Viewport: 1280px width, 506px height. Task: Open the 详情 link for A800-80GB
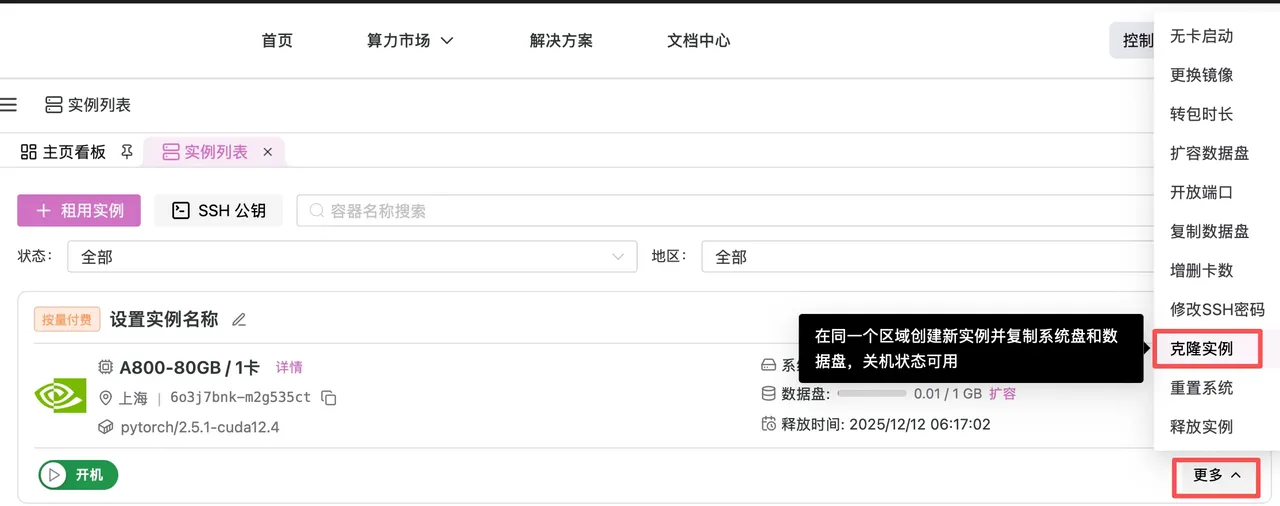[x=289, y=367]
